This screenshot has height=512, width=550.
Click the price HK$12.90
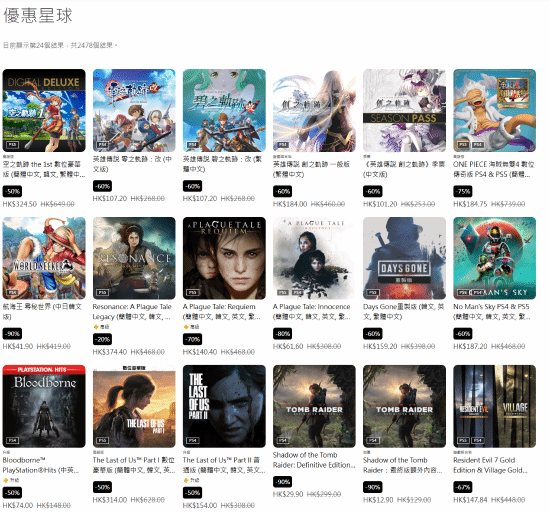coord(378,500)
